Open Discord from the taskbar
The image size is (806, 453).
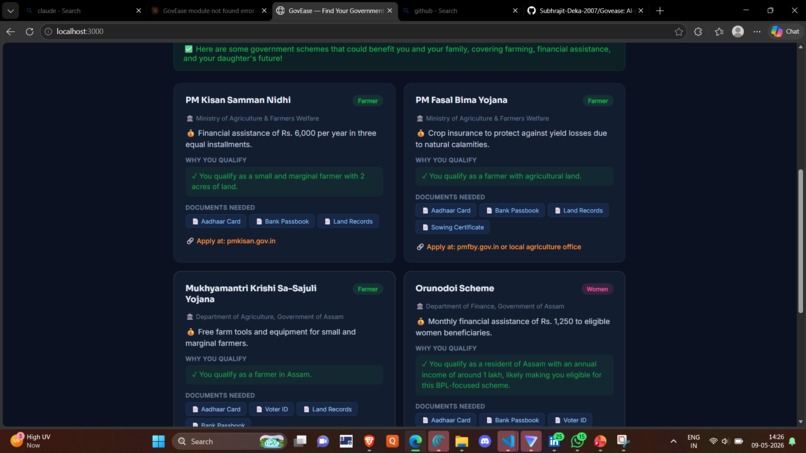[485, 441]
